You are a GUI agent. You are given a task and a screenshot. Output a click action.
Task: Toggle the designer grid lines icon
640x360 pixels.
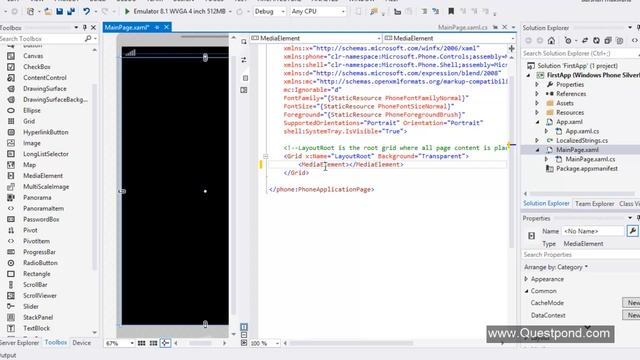pos(141,343)
